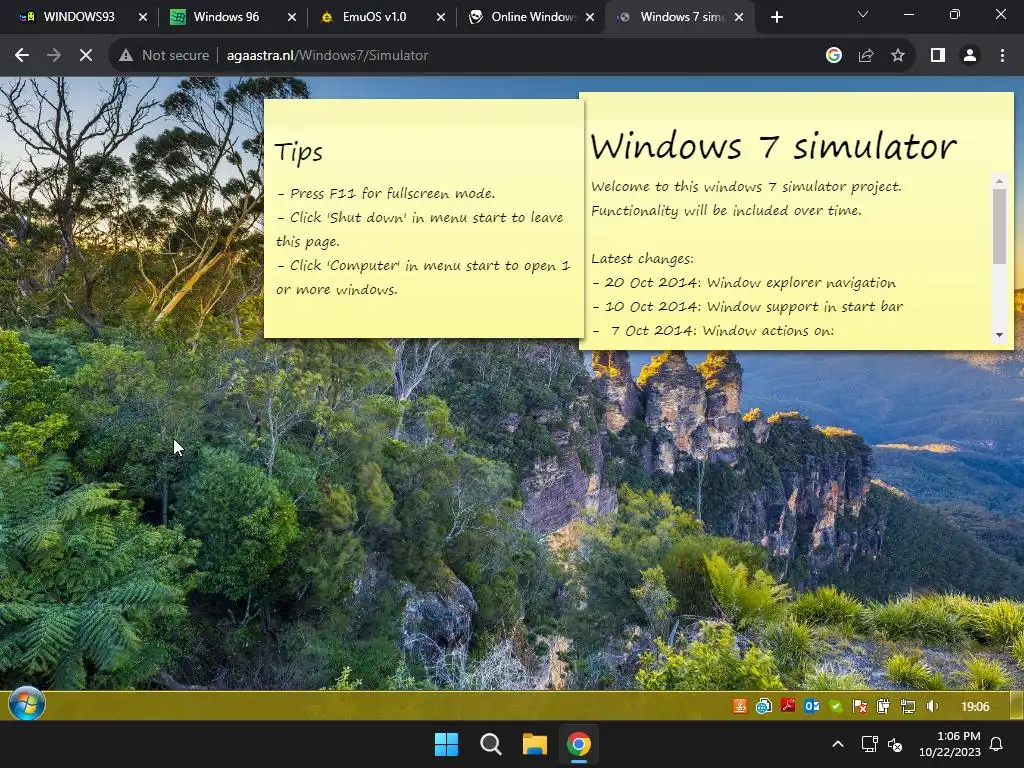Bookmark this page with the star

click(898, 56)
